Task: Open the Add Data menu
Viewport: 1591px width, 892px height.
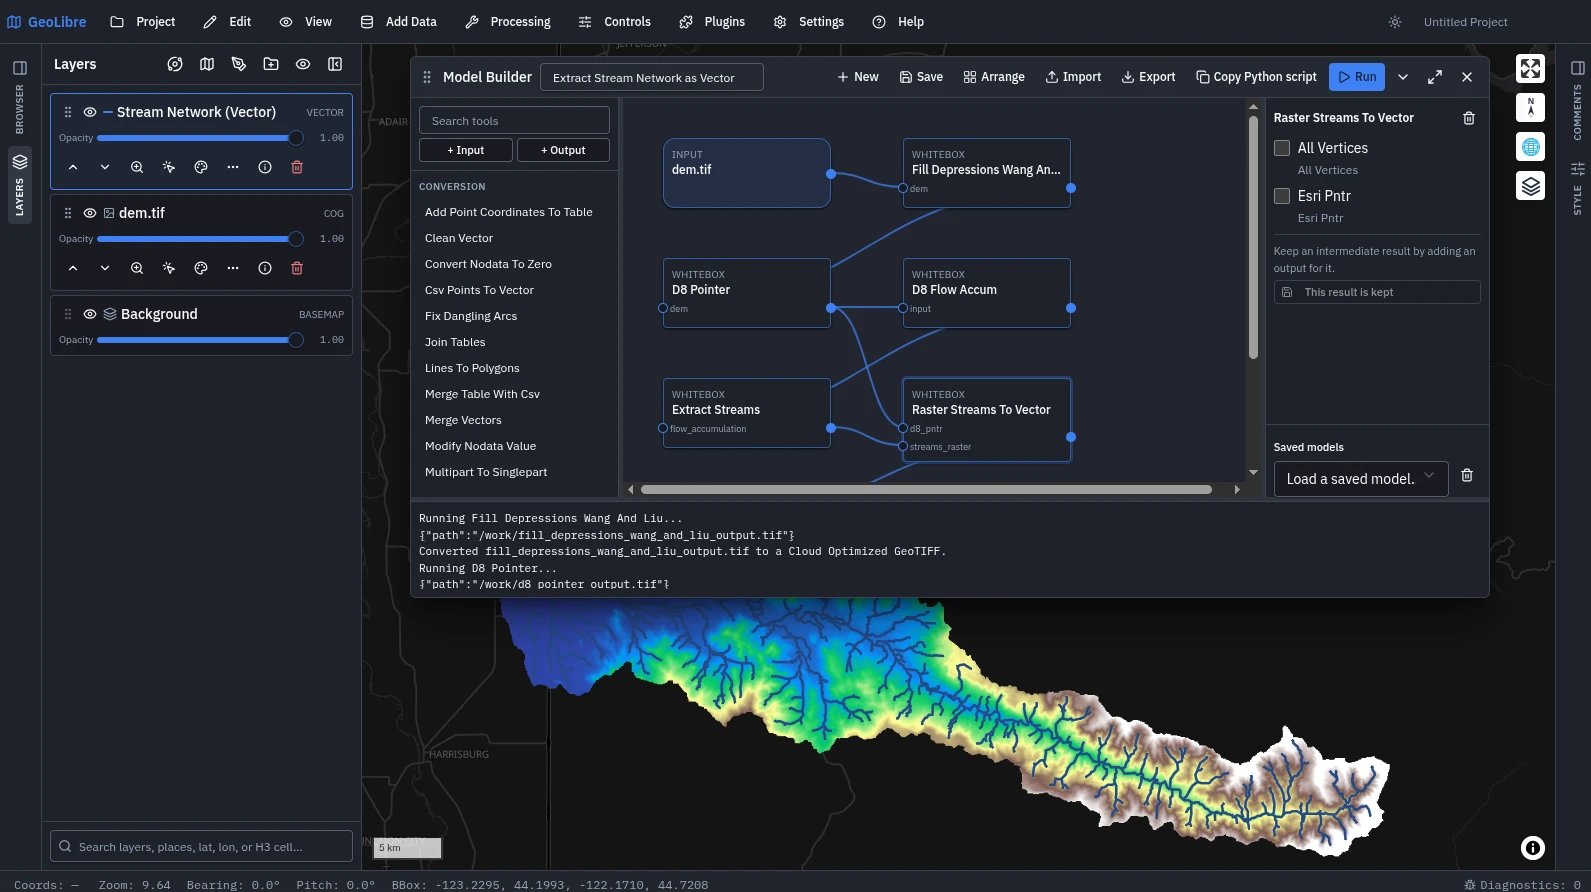Action: 399,22
